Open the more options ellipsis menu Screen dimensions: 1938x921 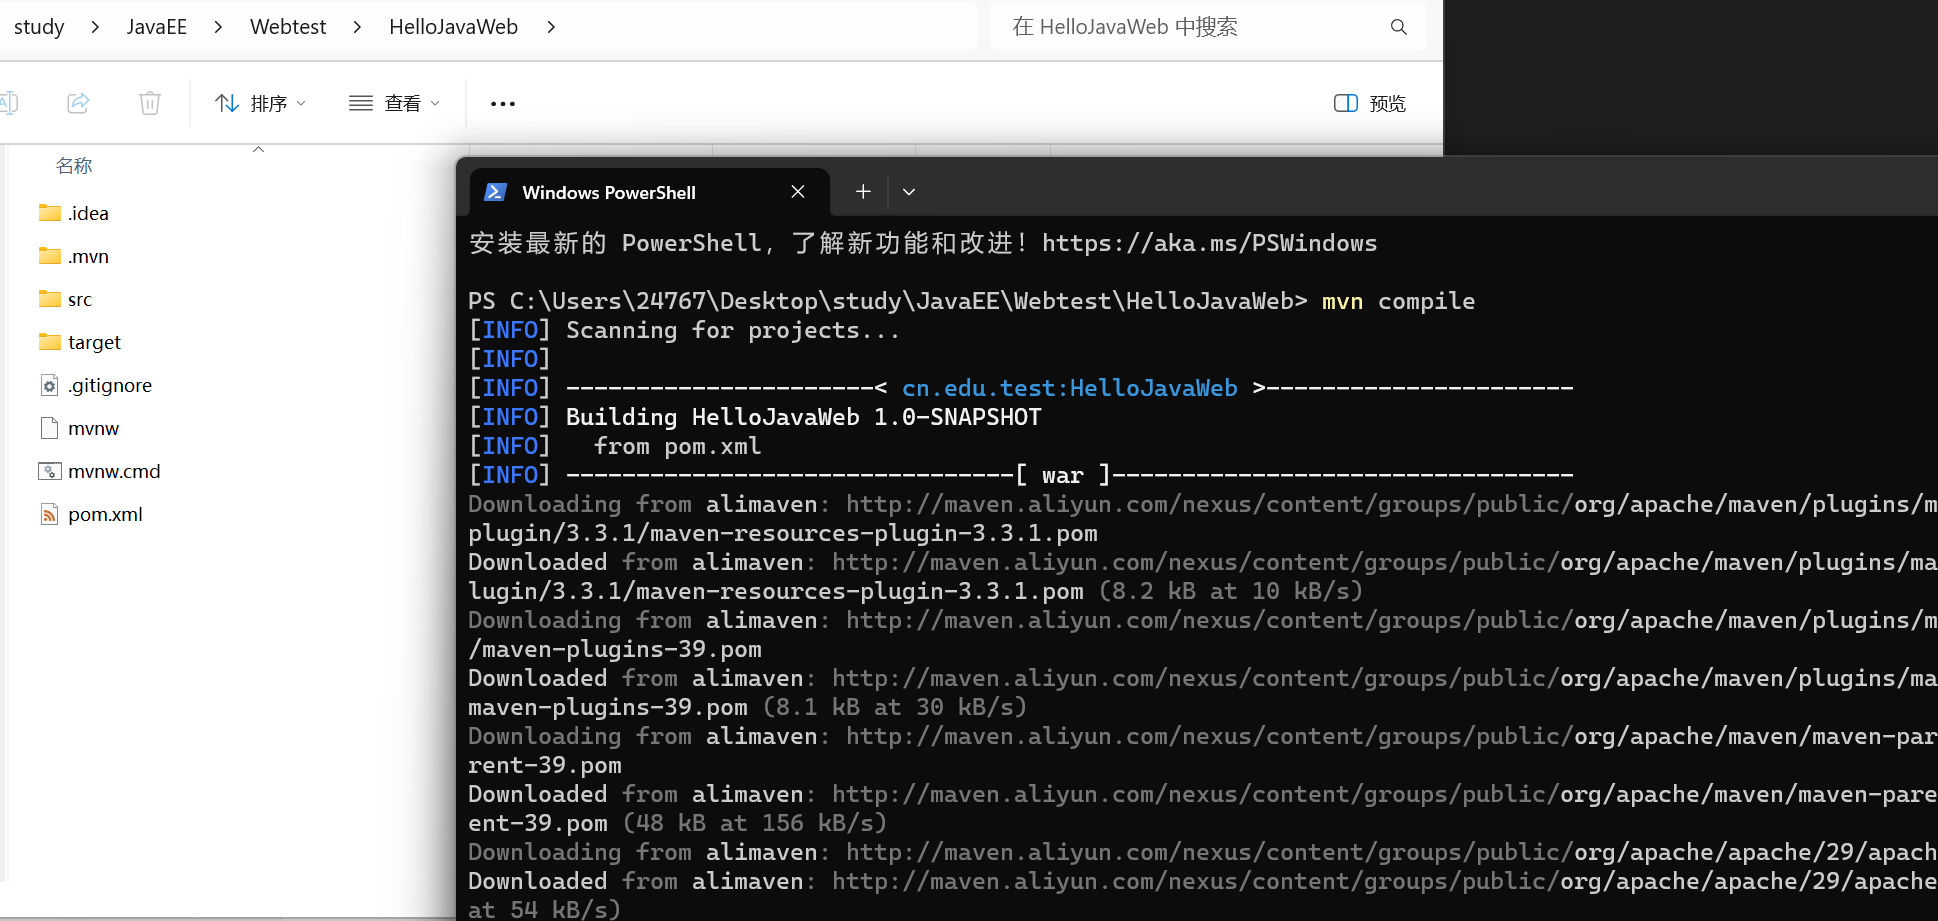pos(503,104)
